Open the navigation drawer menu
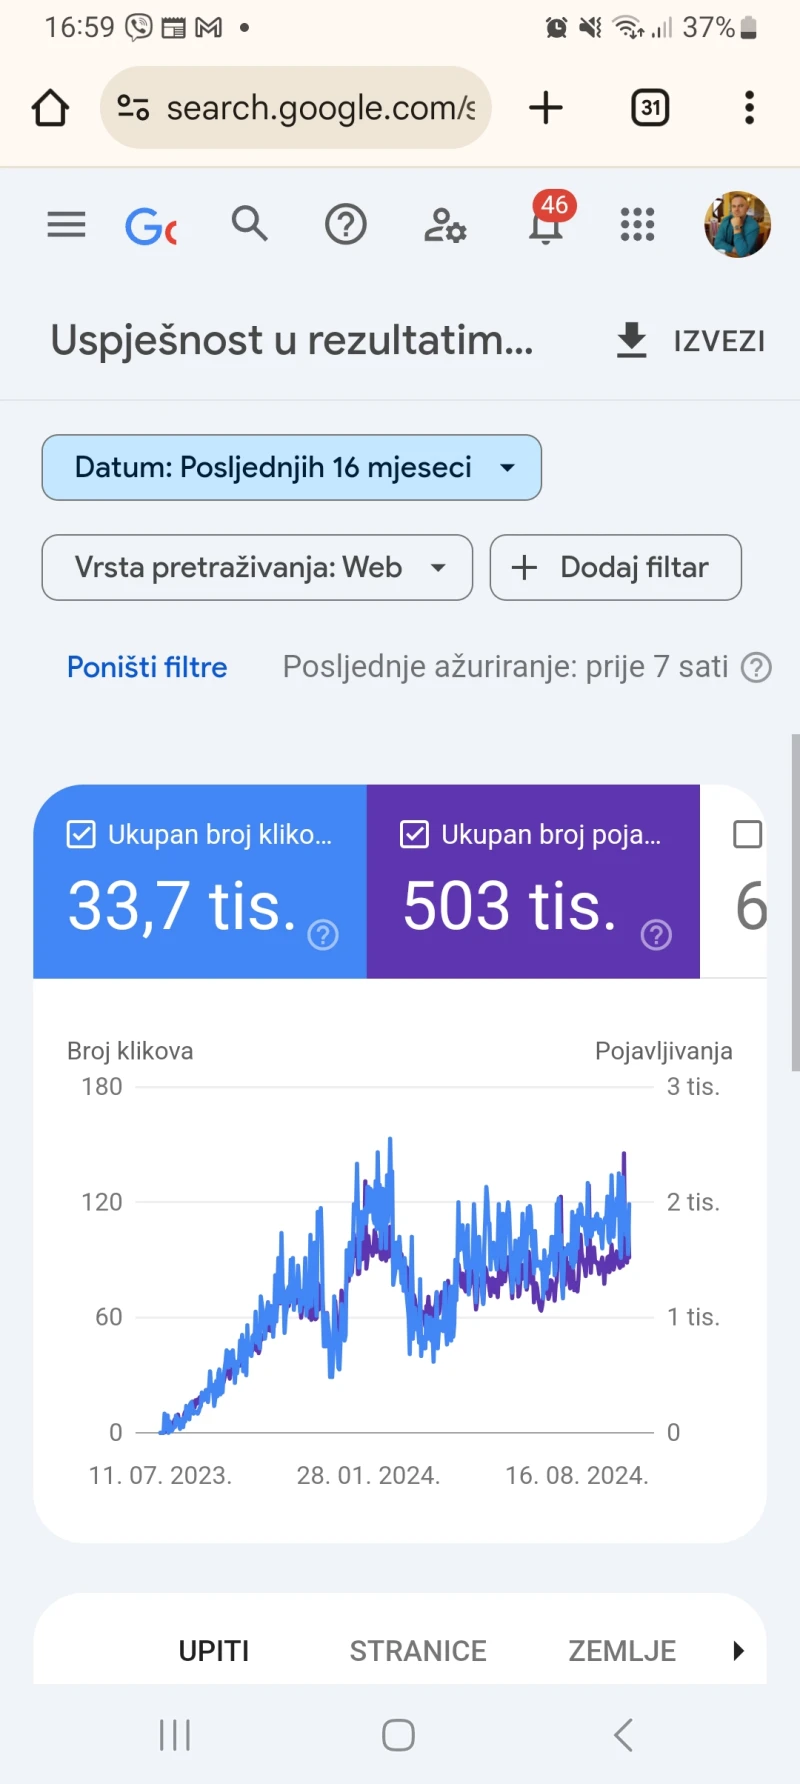This screenshot has width=800, height=1784. [x=66, y=224]
